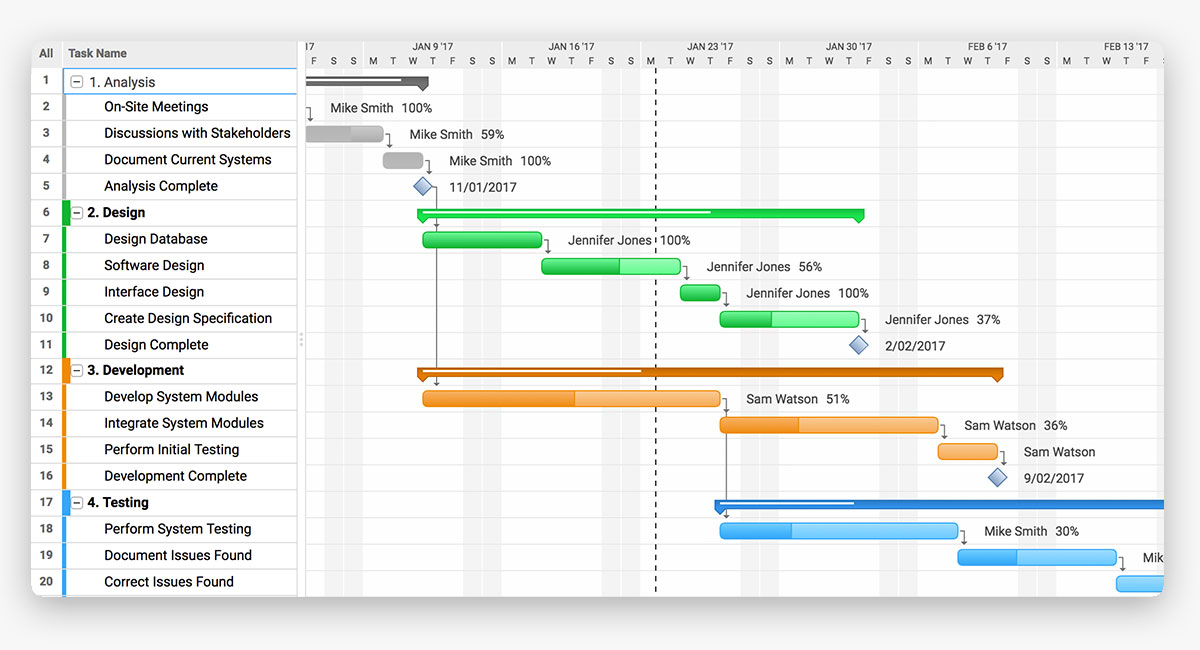Select the Design Database green task bar
Viewport: 1200px width, 650px height.
(482, 240)
